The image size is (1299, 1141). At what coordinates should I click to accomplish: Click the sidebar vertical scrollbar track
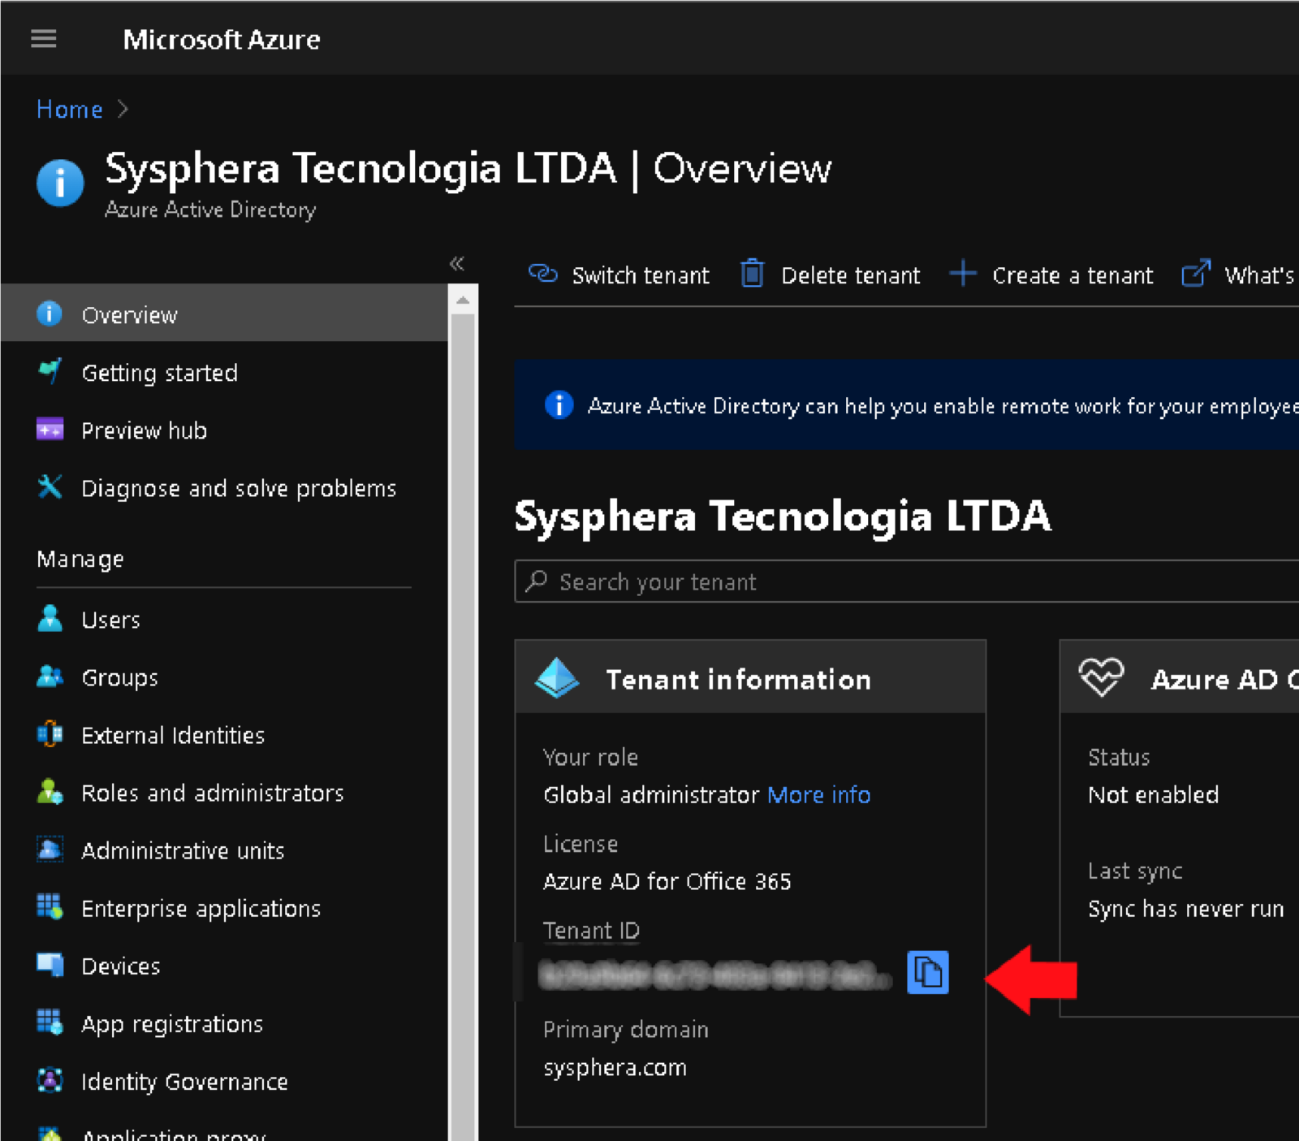462,726
